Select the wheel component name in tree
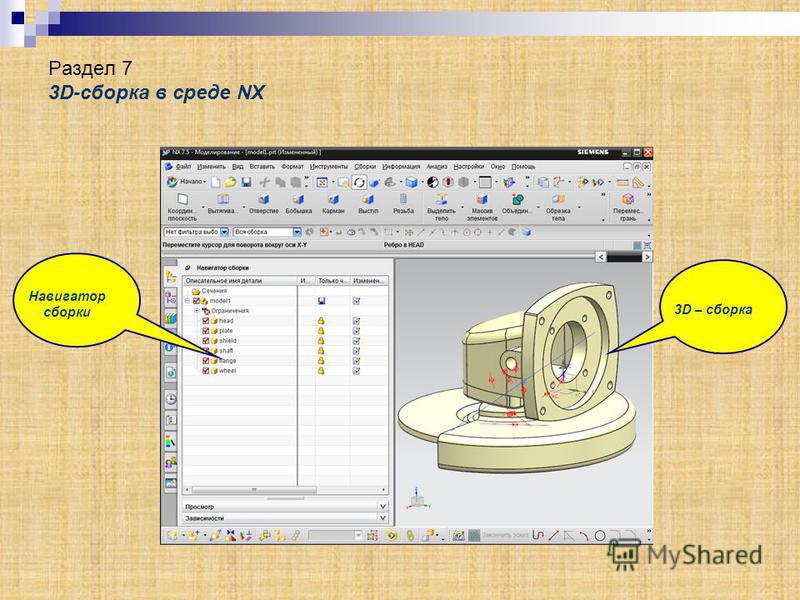 click(228, 371)
